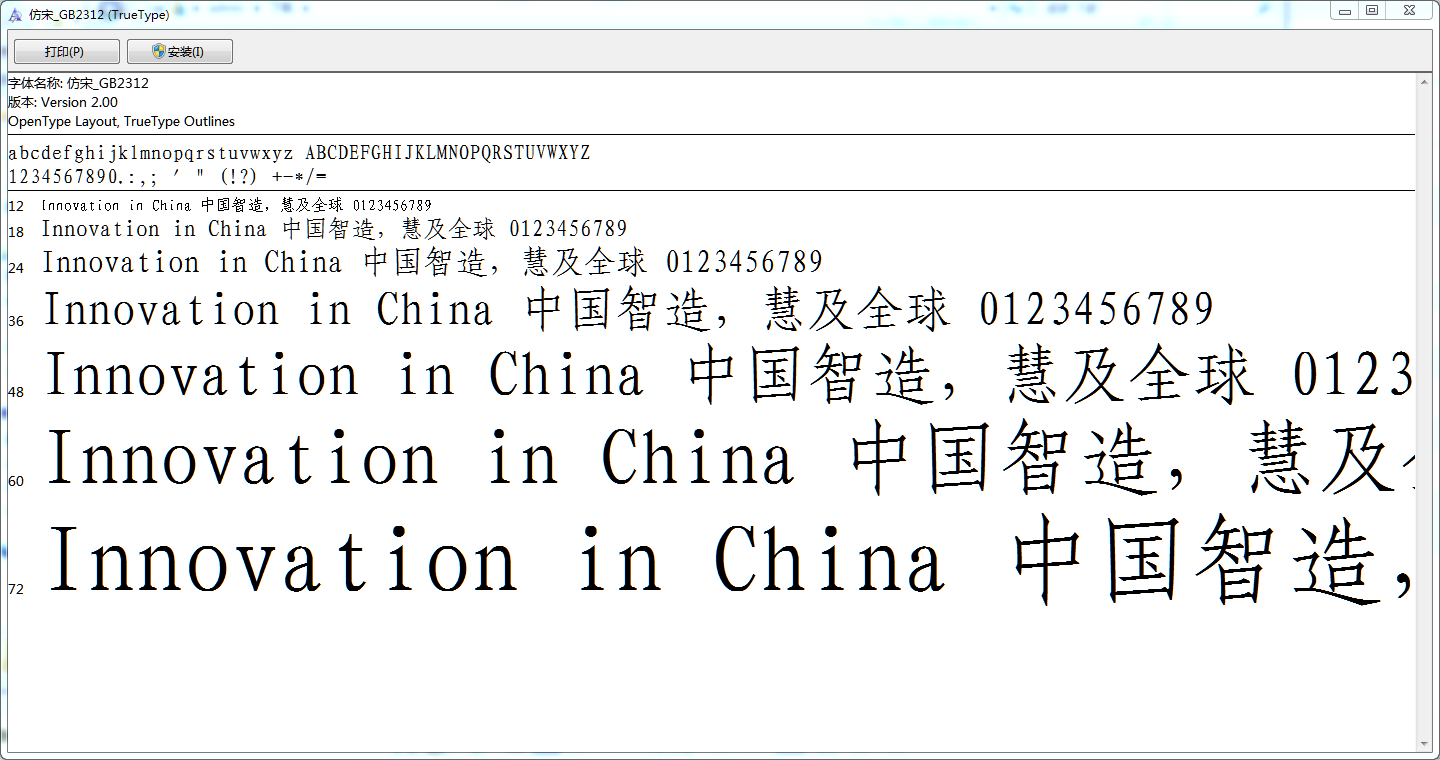Image resolution: width=1440 pixels, height=760 pixels.
Task: Select the OpenType Layout, TrueType Outlines line
Action: click(121, 121)
